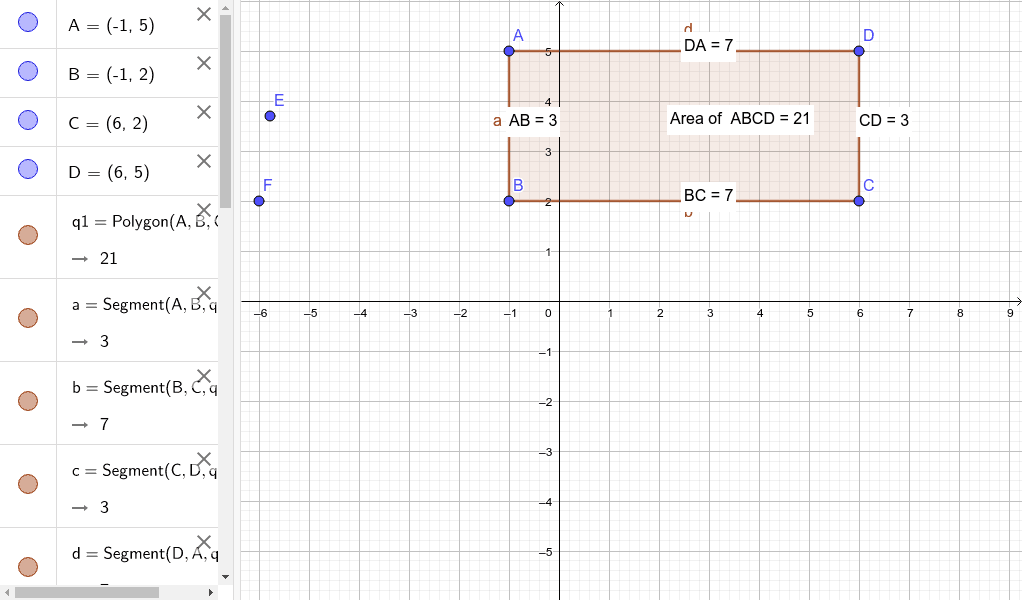The width and height of the screenshot is (1024, 602).
Task: Select point C on the graph
Action: (859, 201)
